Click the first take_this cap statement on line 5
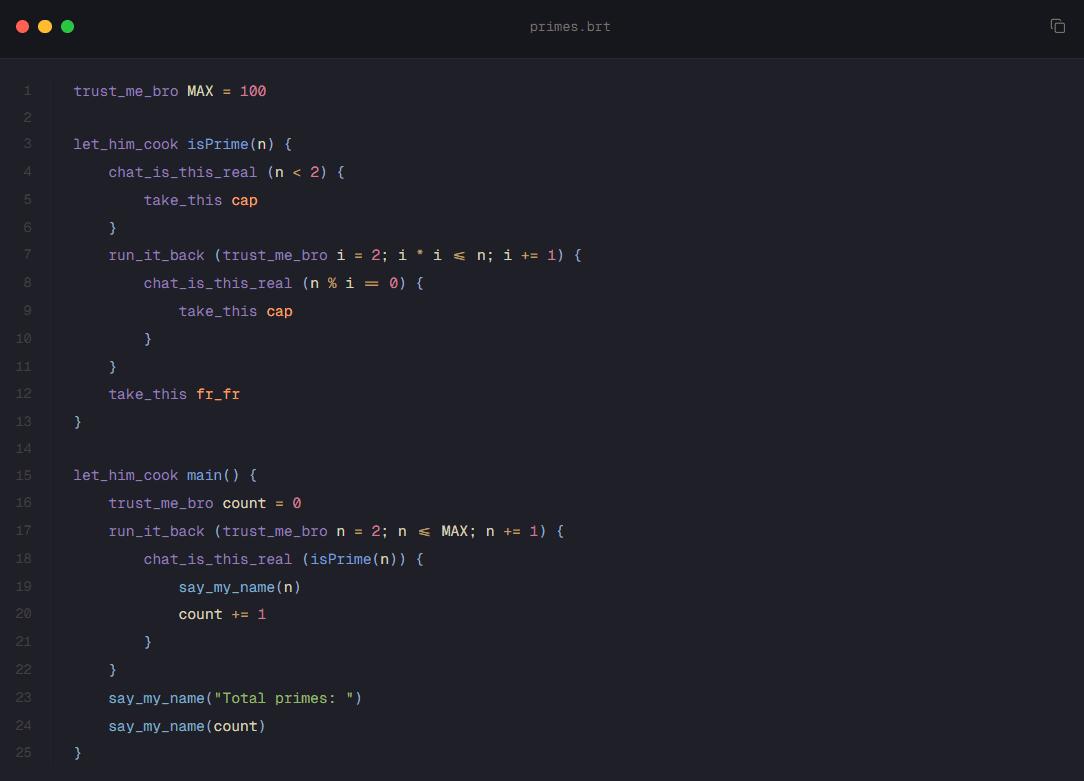Screen dimensions: 1084x781 coord(200,200)
